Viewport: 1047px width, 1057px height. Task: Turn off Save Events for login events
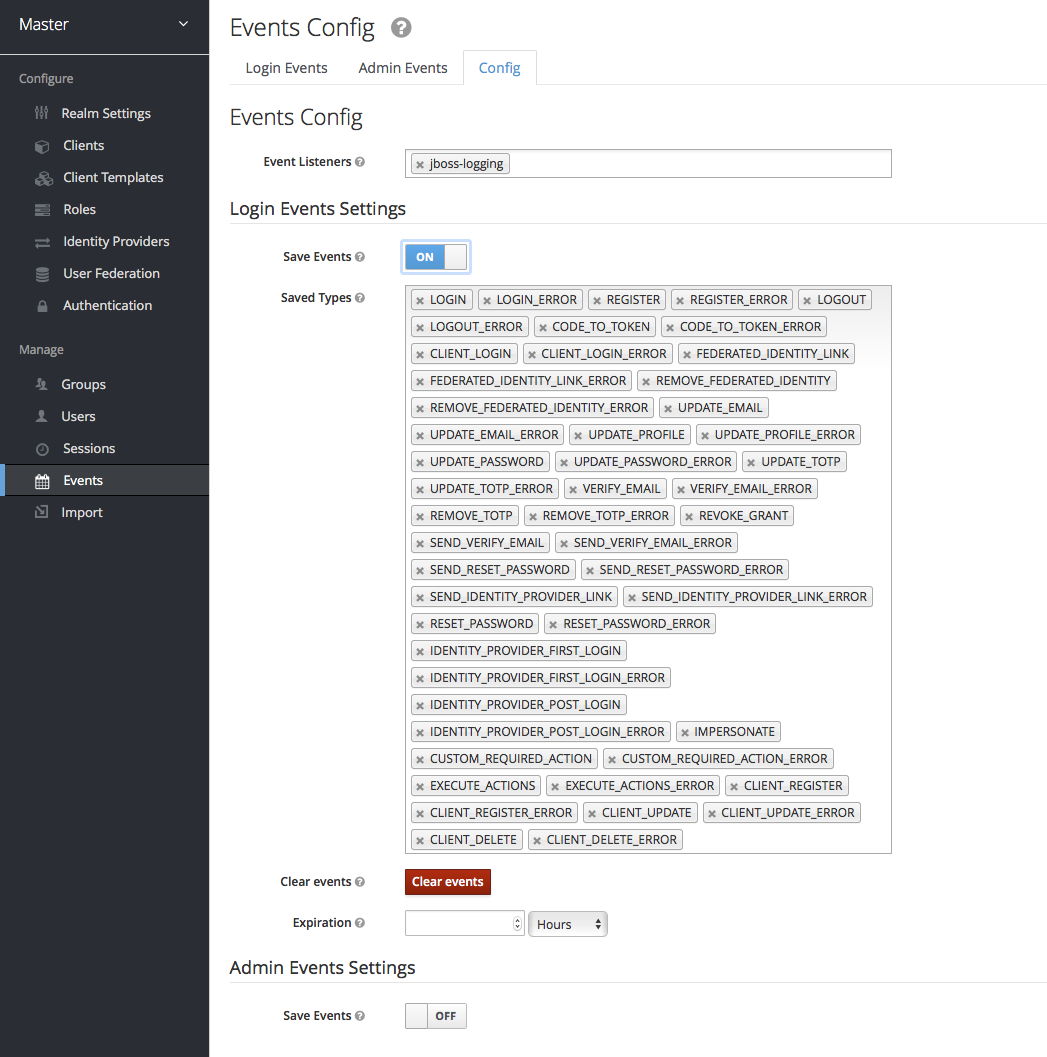pos(436,257)
